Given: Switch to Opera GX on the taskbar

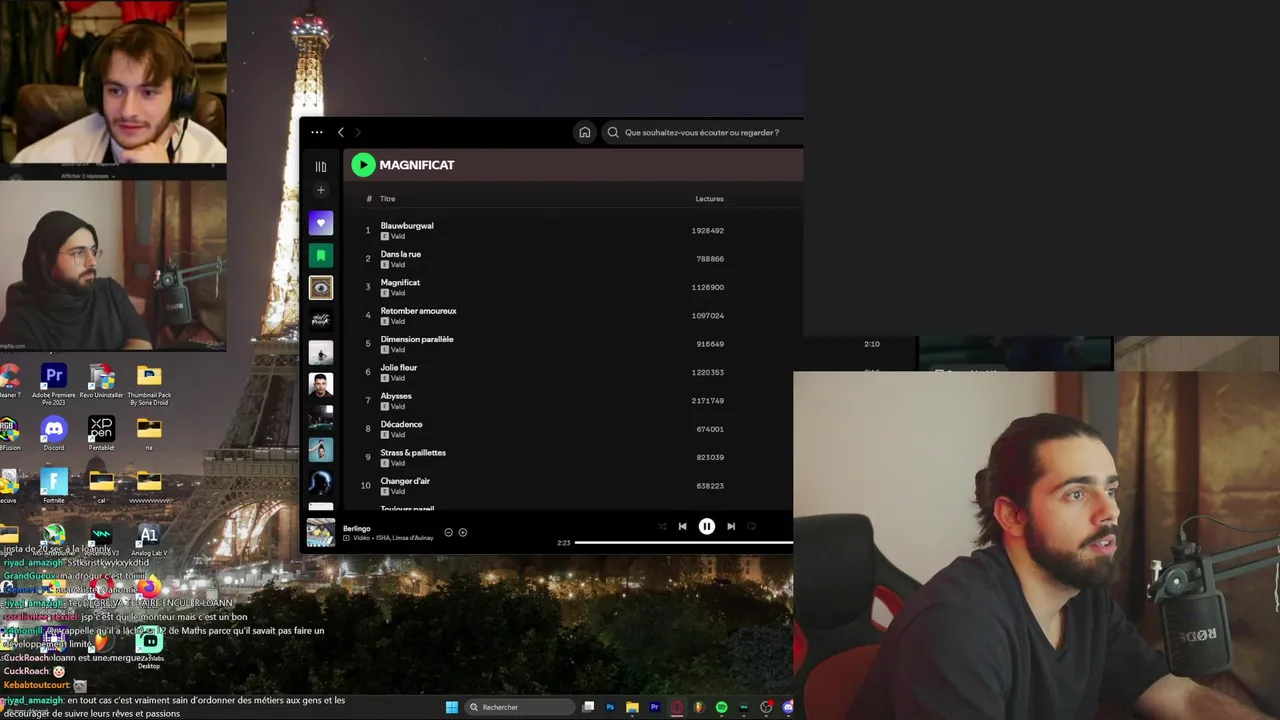Looking at the screenshot, I should (677, 707).
